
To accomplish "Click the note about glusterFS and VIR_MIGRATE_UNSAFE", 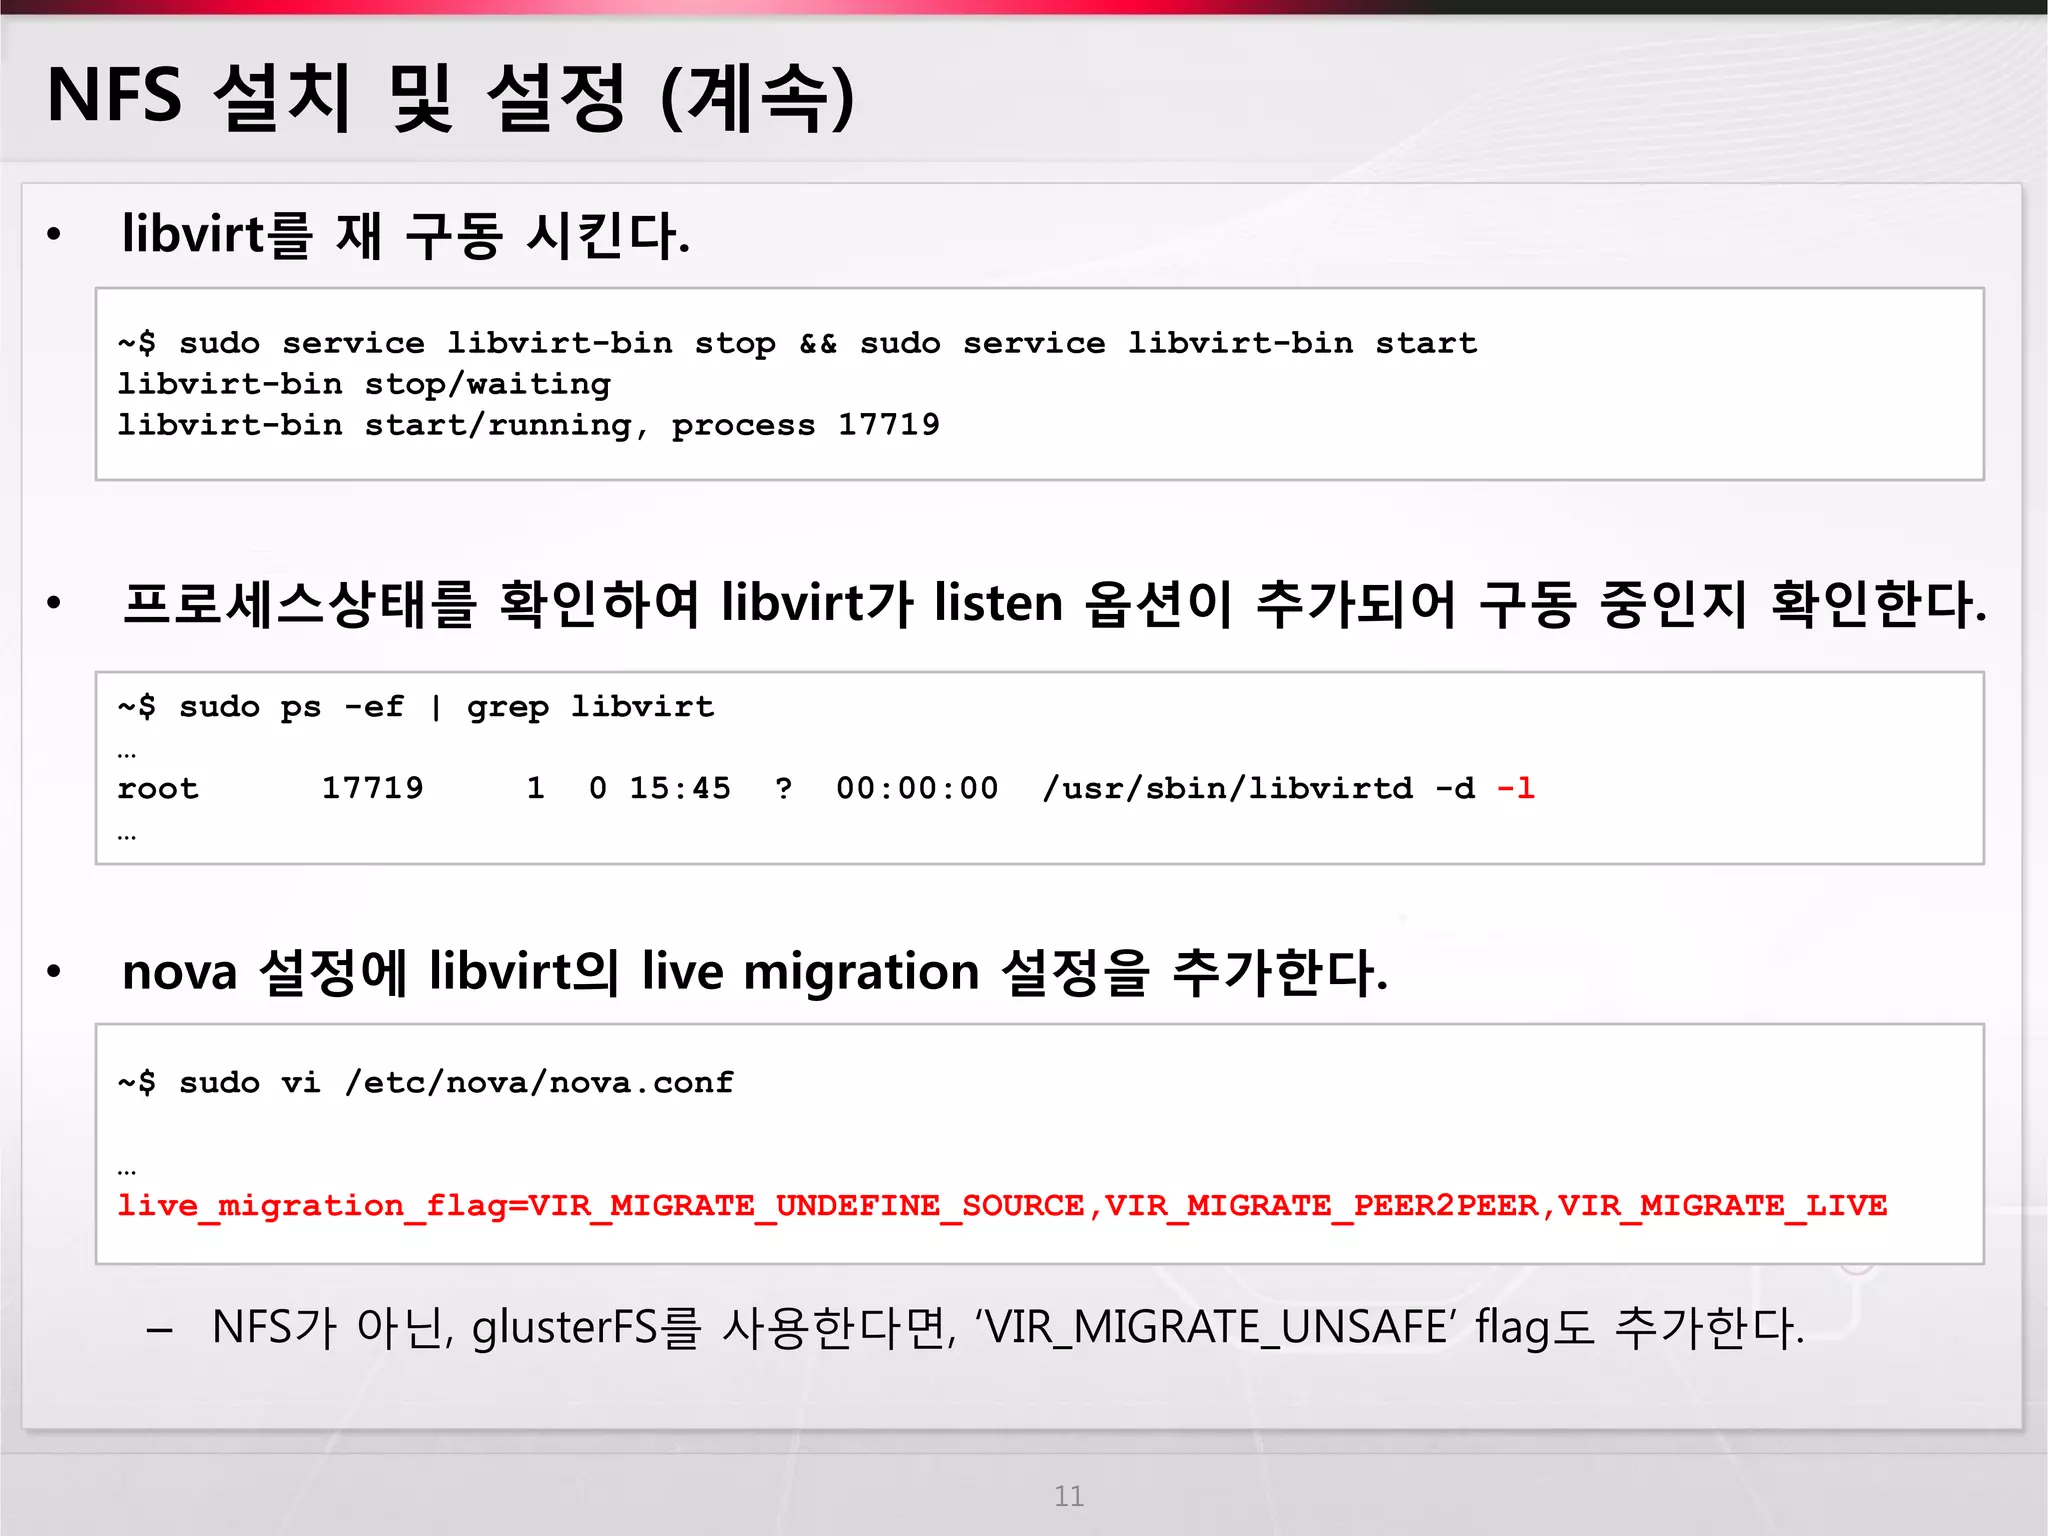I will coord(1008,1328).
